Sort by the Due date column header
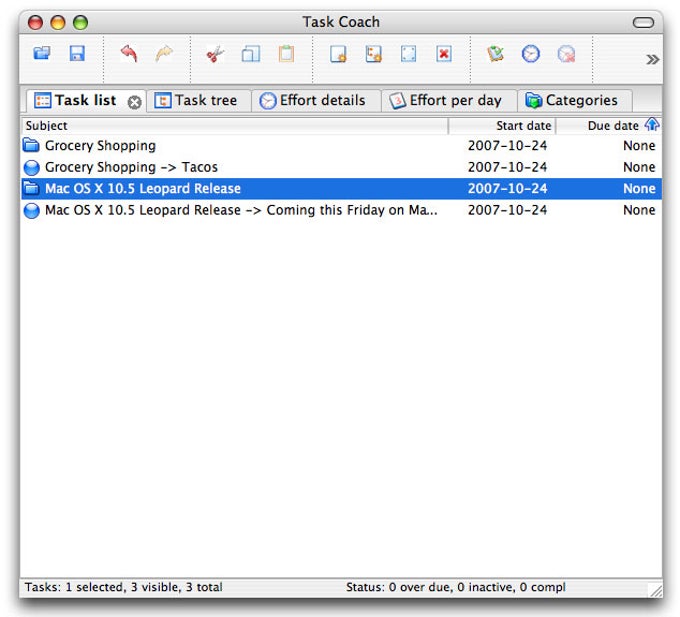Screen dimensions: 680x617 click(x=609, y=126)
